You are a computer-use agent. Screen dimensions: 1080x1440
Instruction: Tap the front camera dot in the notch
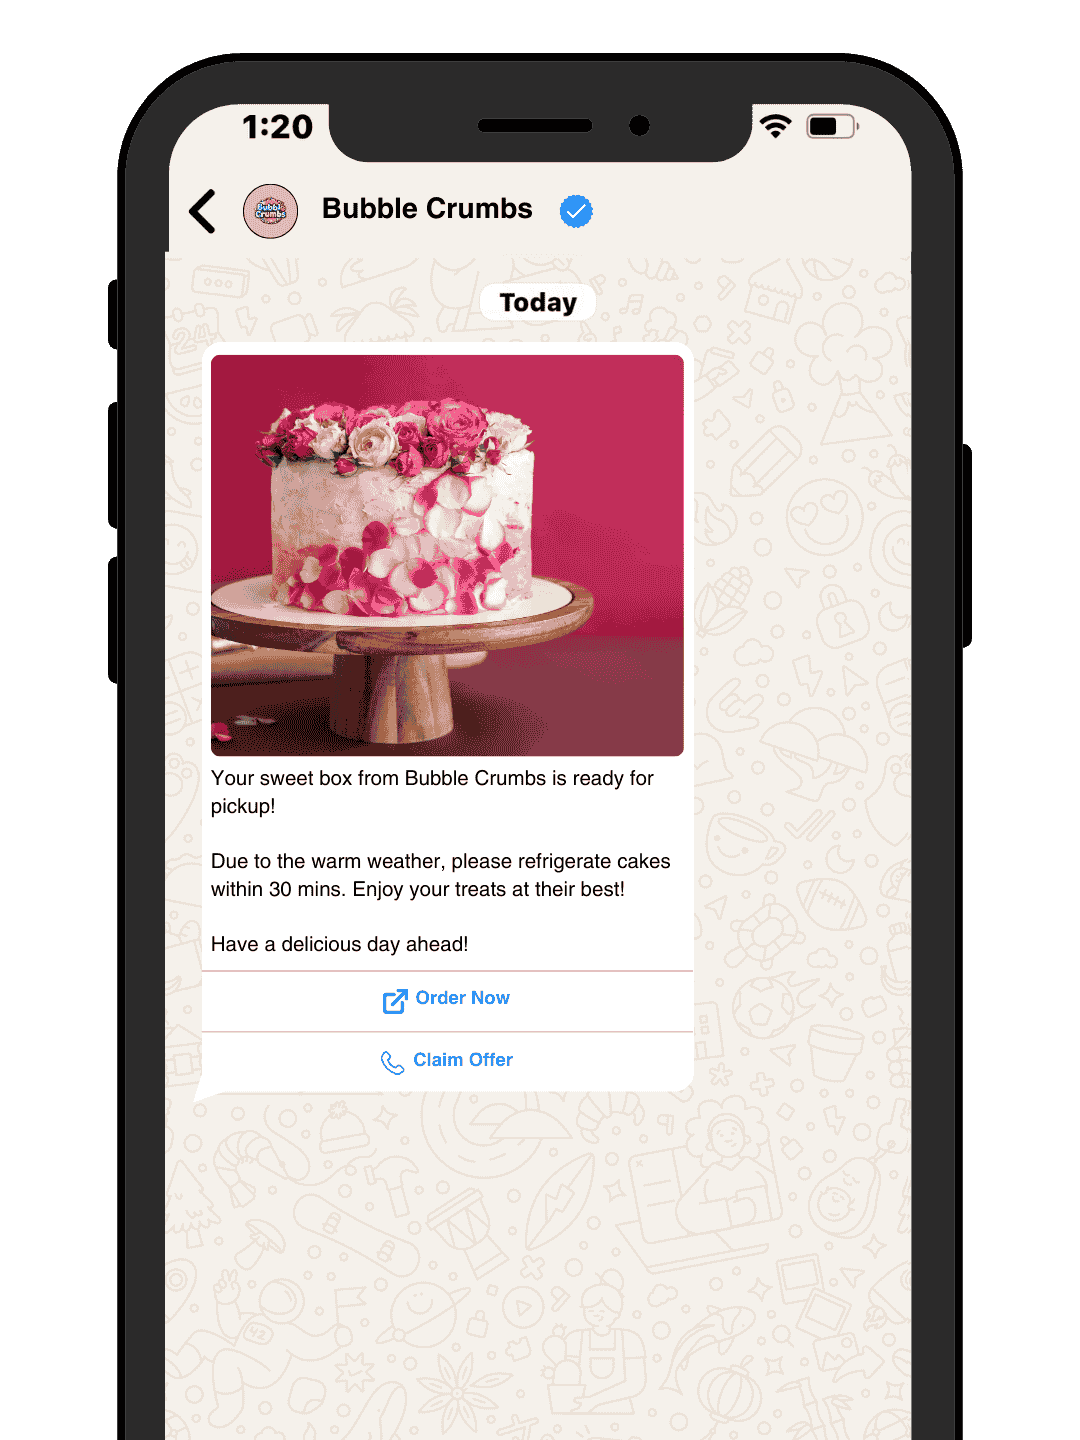coord(639,125)
